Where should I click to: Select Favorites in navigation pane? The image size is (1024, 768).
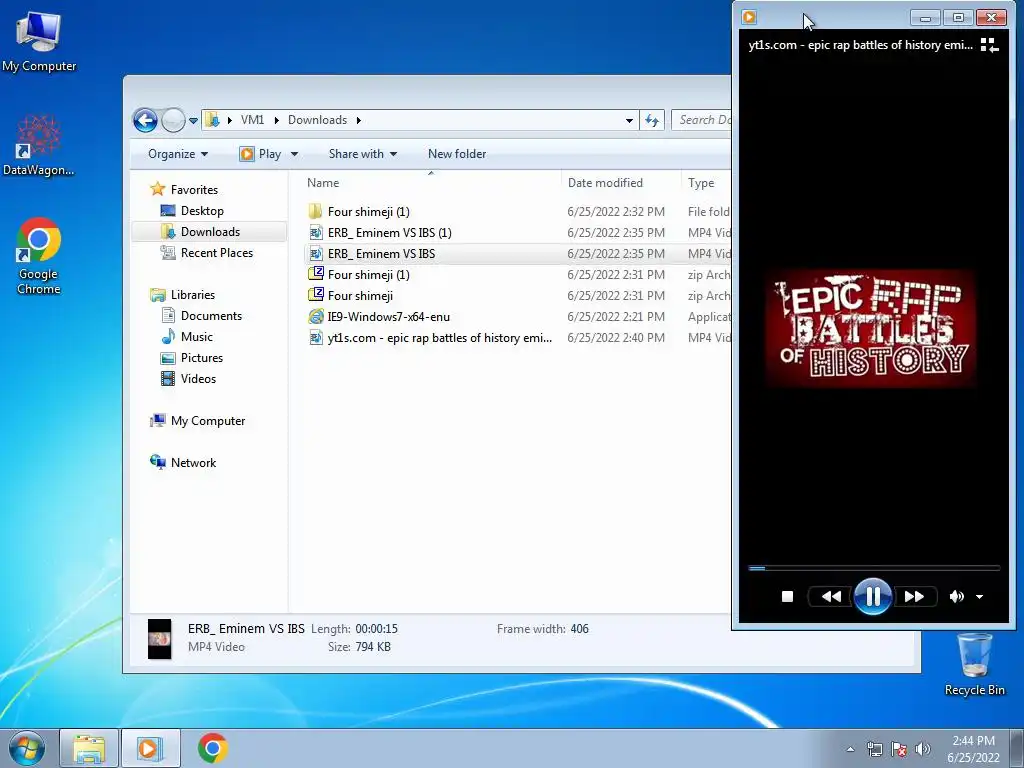pyautogui.click(x=194, y=190)
